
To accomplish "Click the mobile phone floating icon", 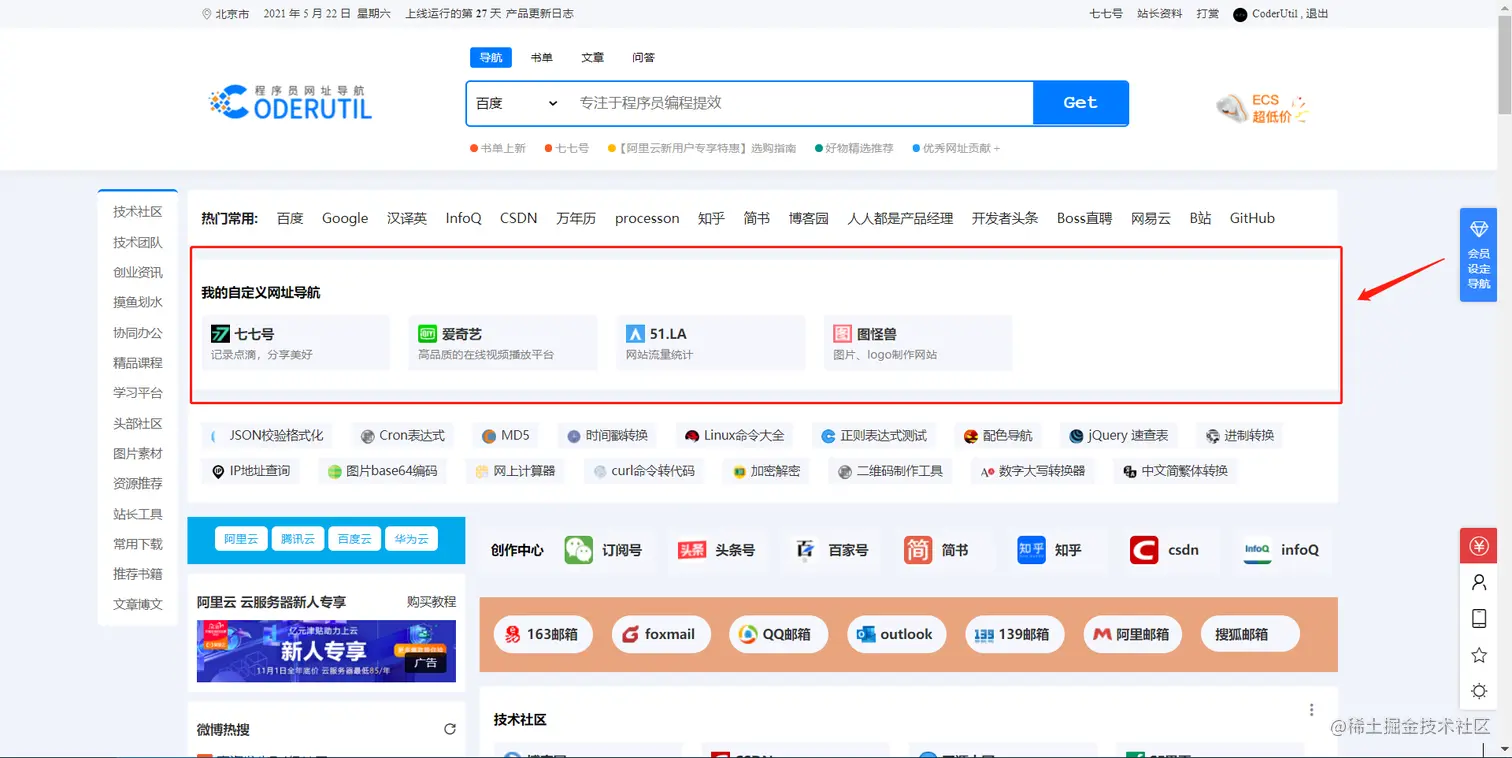I will tap(1479, 618).
